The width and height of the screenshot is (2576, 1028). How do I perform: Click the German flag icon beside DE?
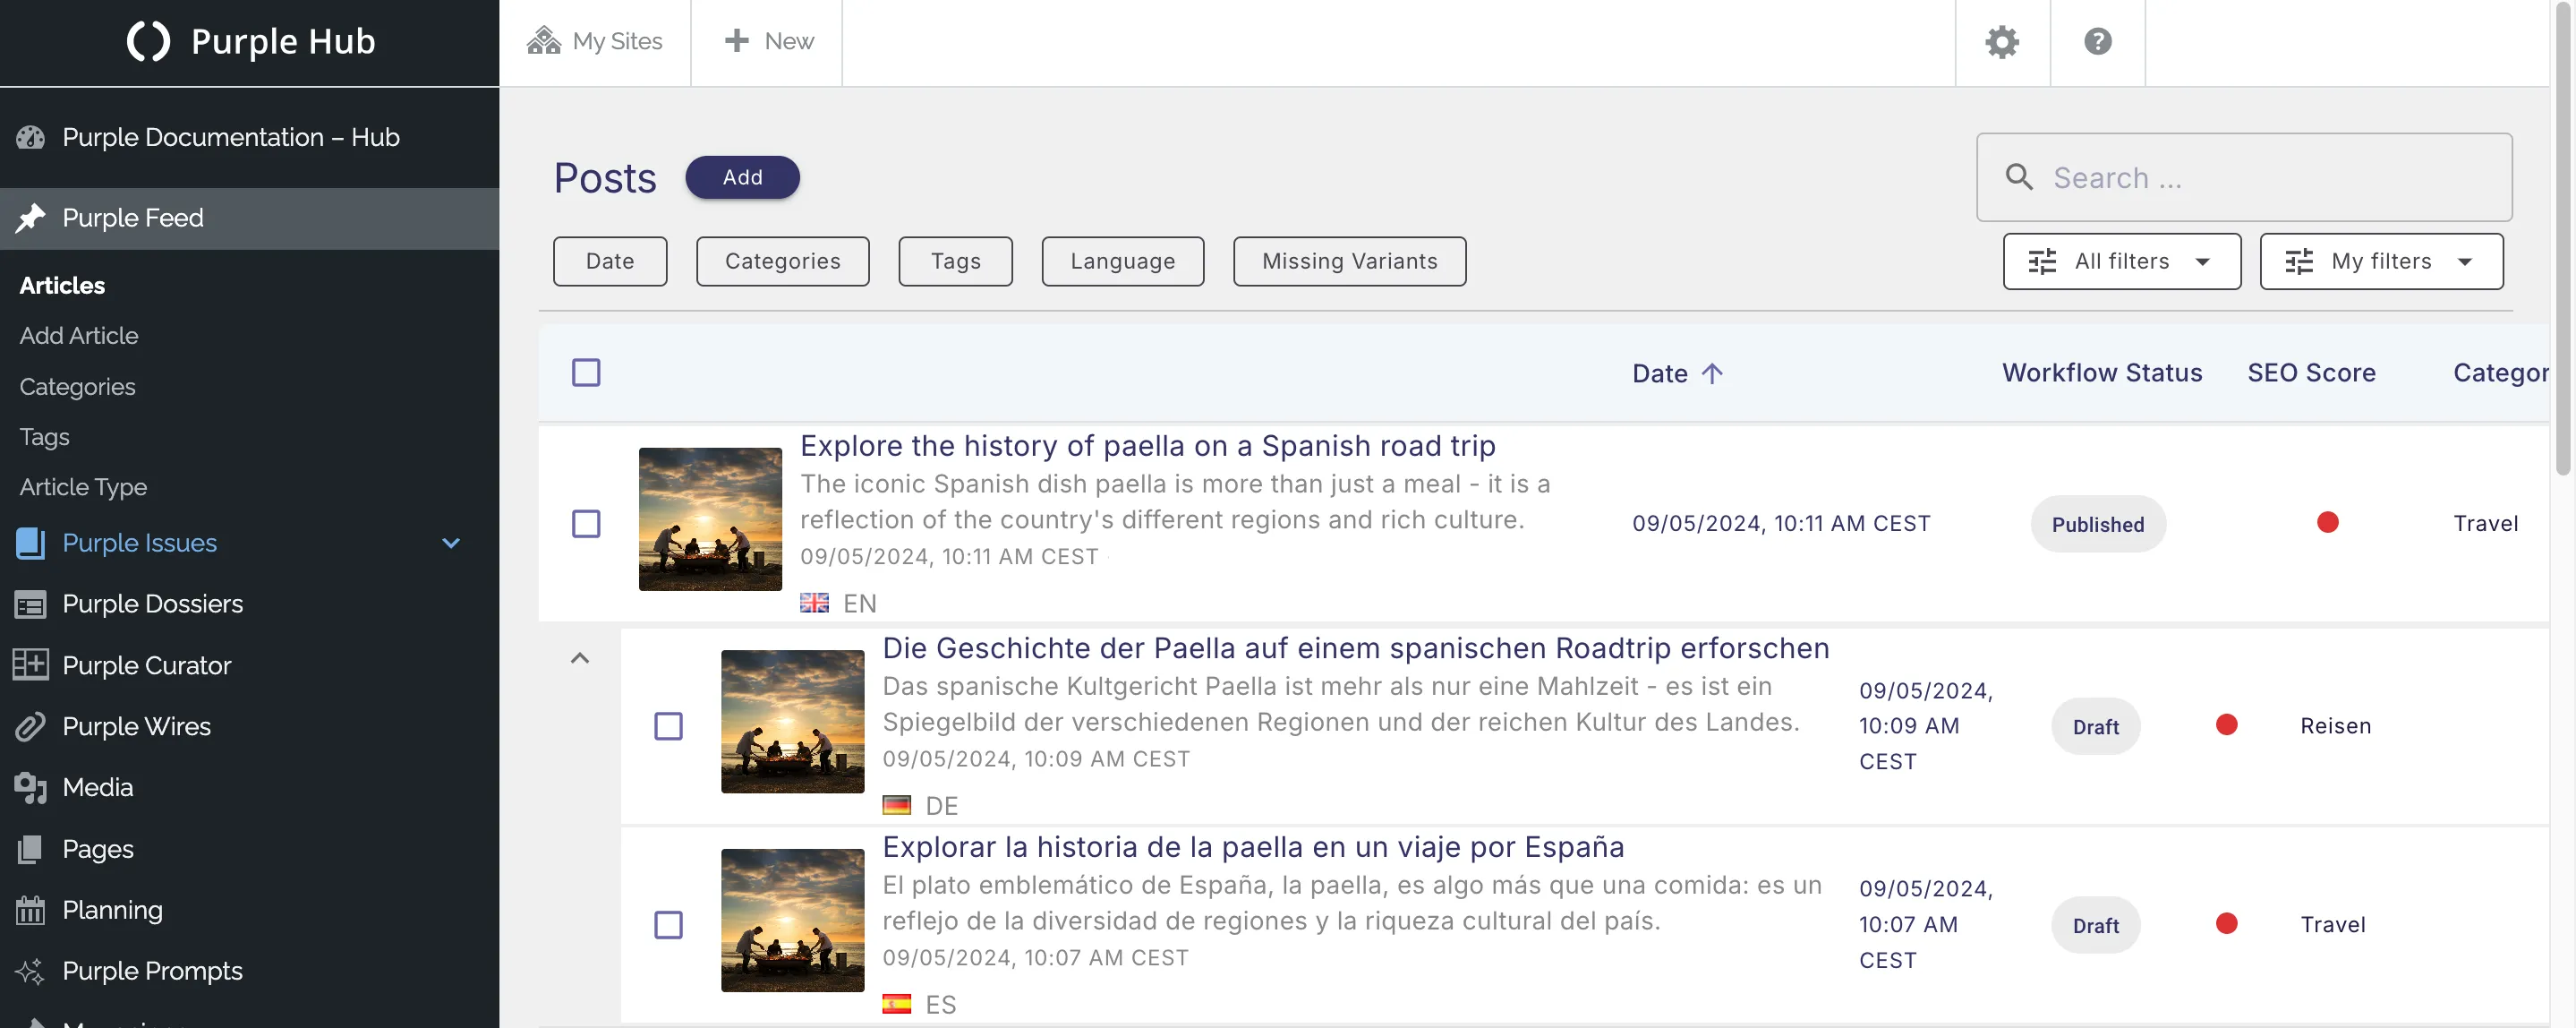(897, 805)
